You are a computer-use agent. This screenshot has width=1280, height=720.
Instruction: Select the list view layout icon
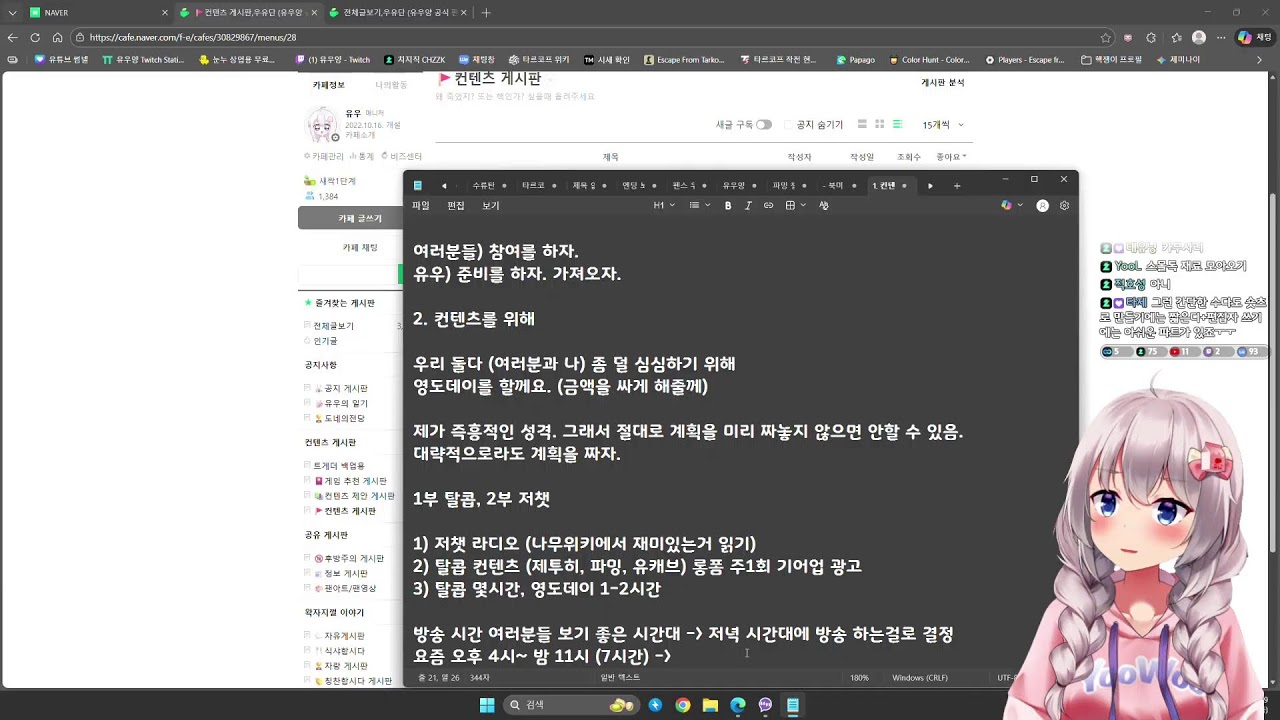tap(897, 124)
